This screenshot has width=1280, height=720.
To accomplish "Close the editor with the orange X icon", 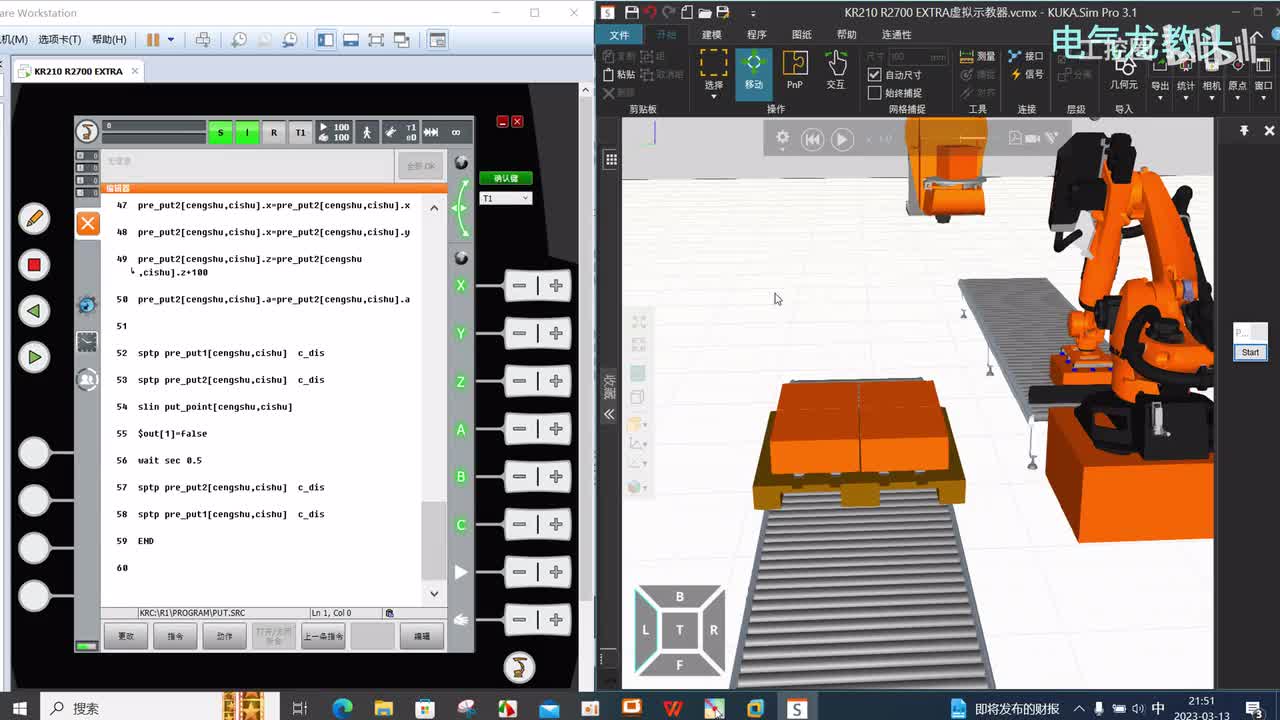I will [x=88, y=223].
